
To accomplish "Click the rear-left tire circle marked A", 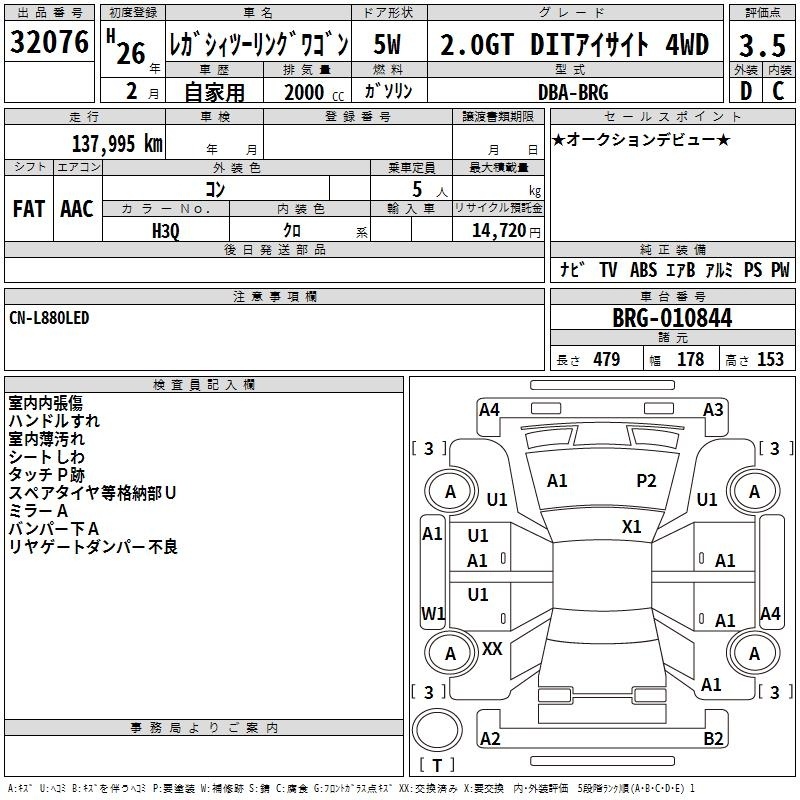I will 450,653.
